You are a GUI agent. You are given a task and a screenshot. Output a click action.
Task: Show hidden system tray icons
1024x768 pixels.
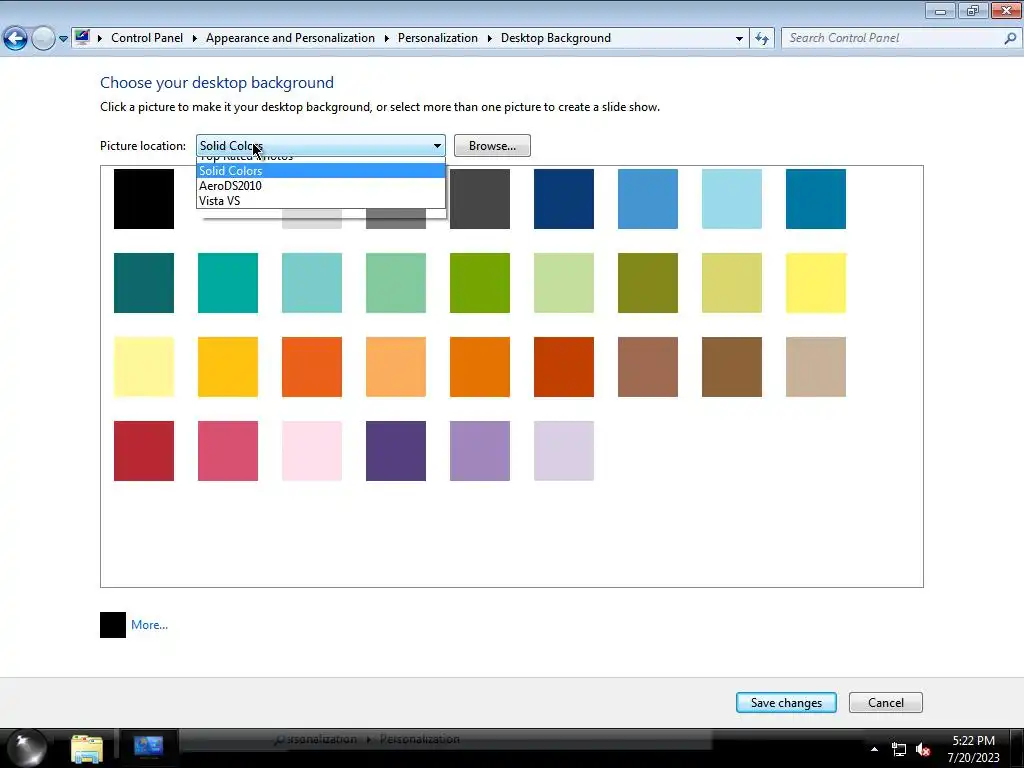(874, 749)
